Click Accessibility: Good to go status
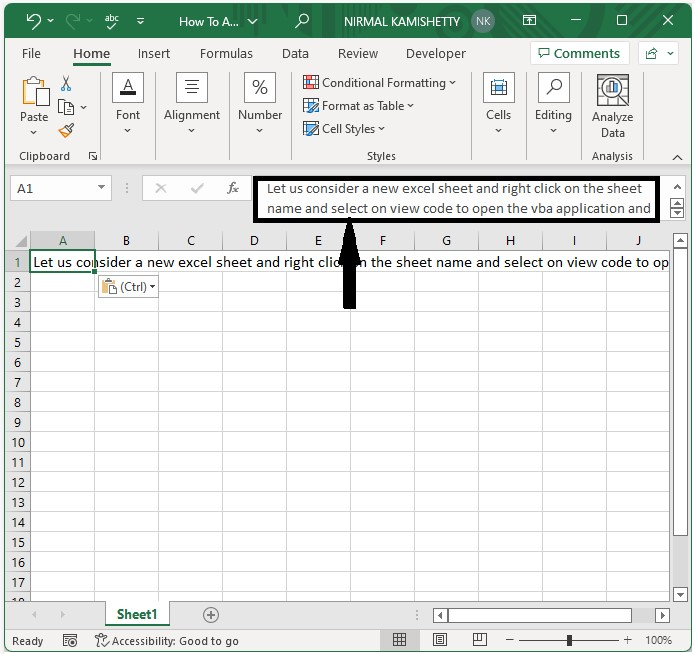The height and width of the screenshot is (654, 695). click(167, 641)
